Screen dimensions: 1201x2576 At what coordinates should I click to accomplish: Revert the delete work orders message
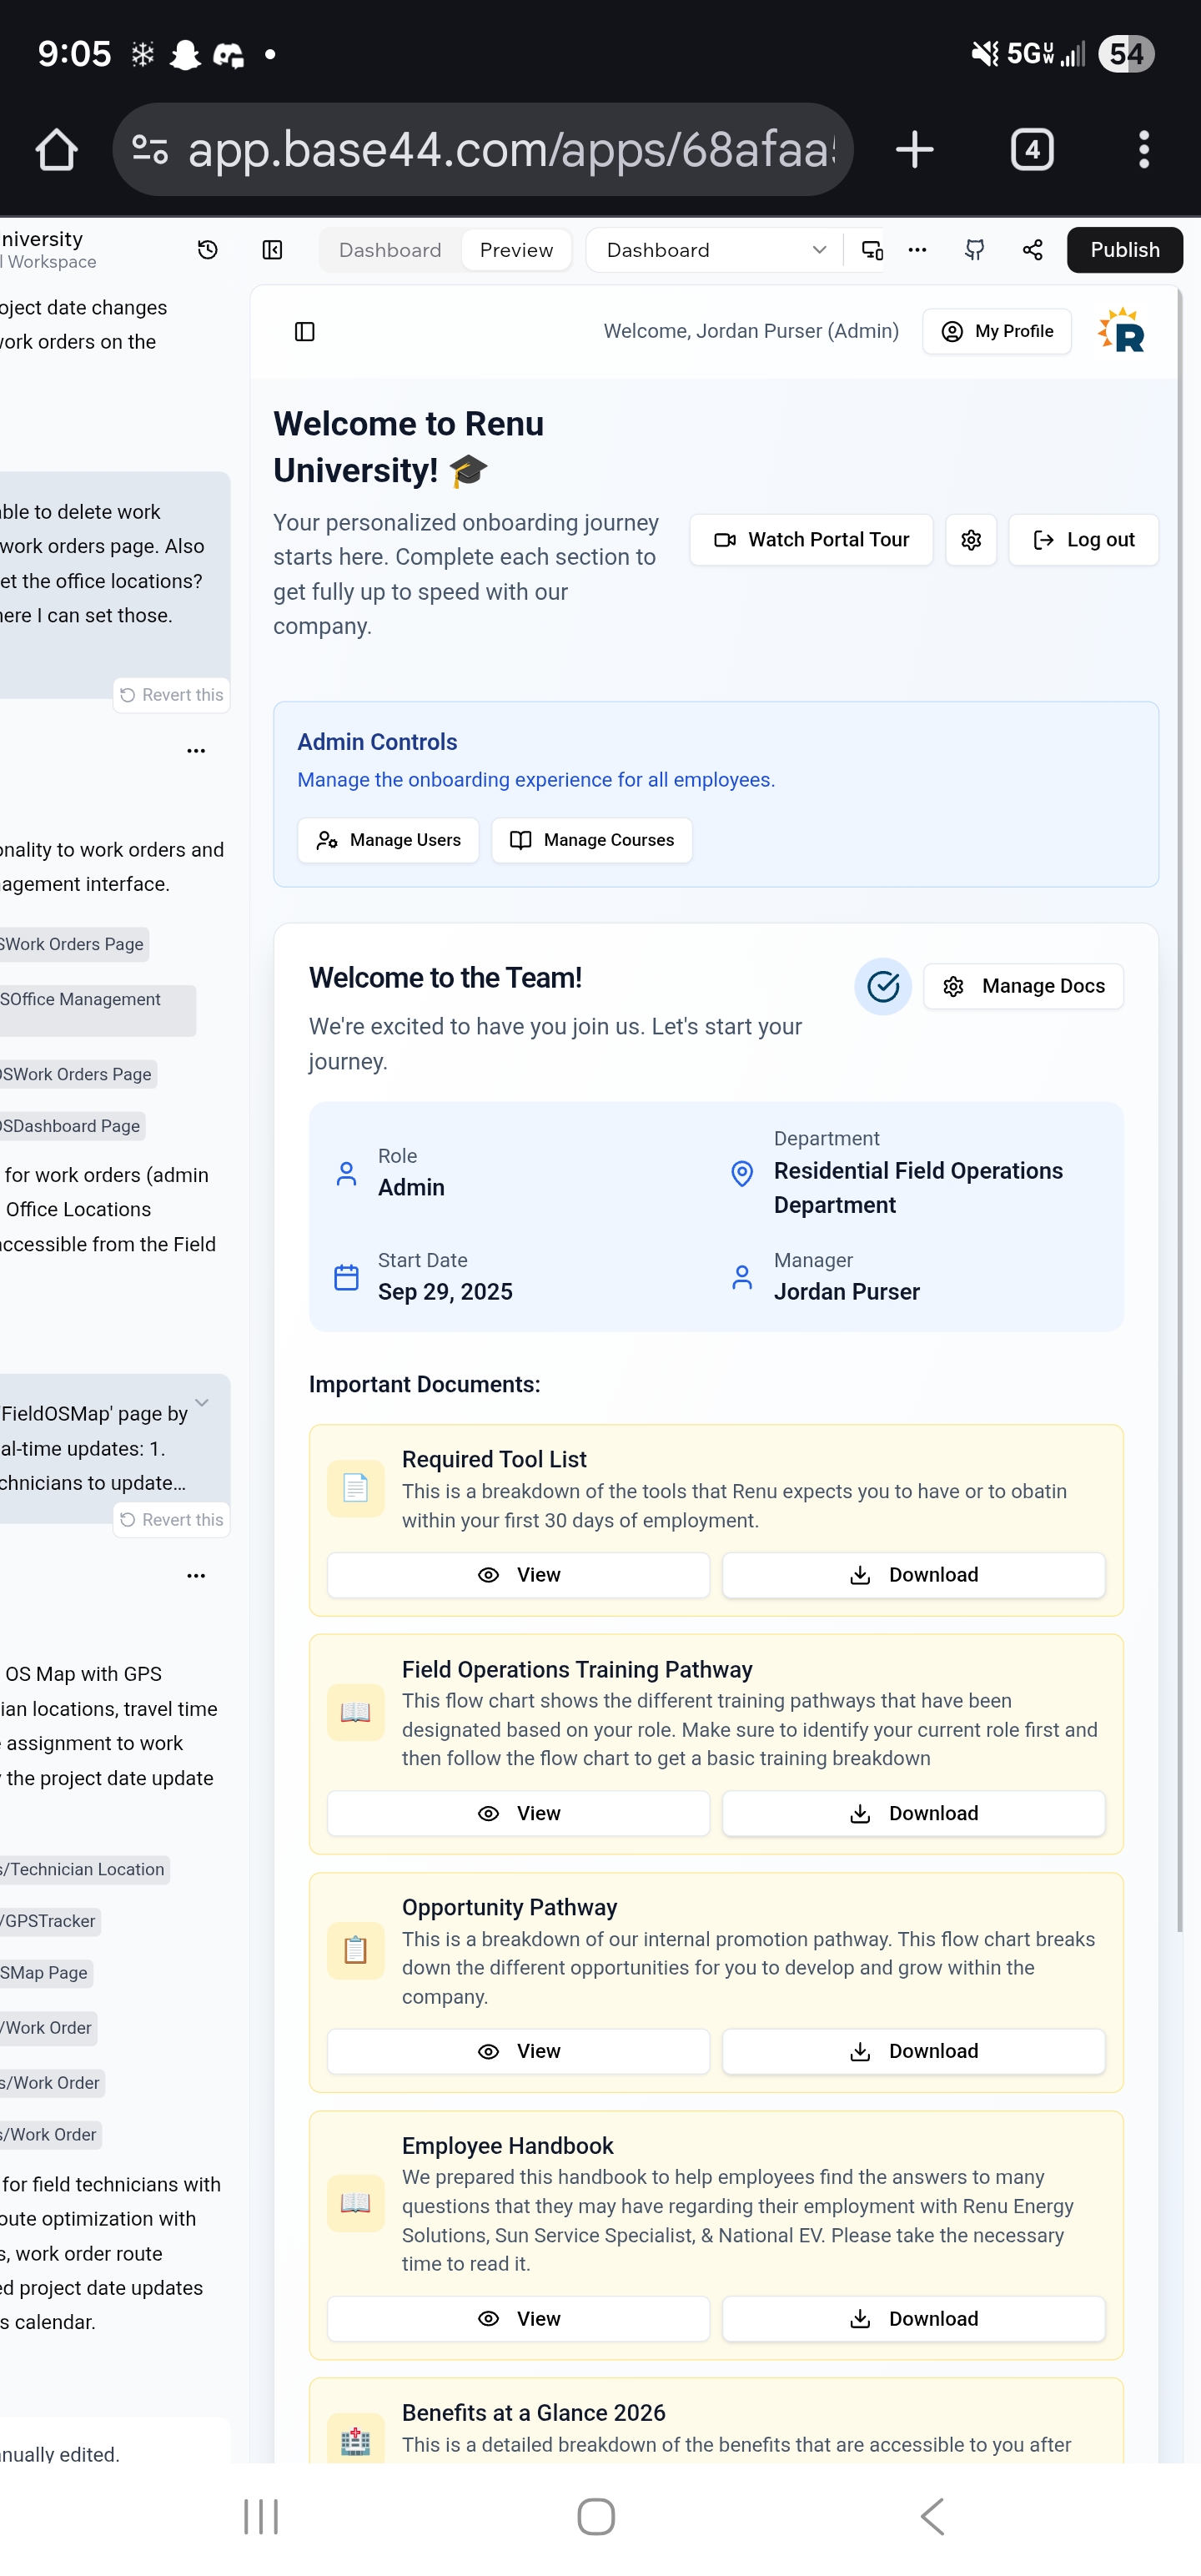tap(172, 695)
